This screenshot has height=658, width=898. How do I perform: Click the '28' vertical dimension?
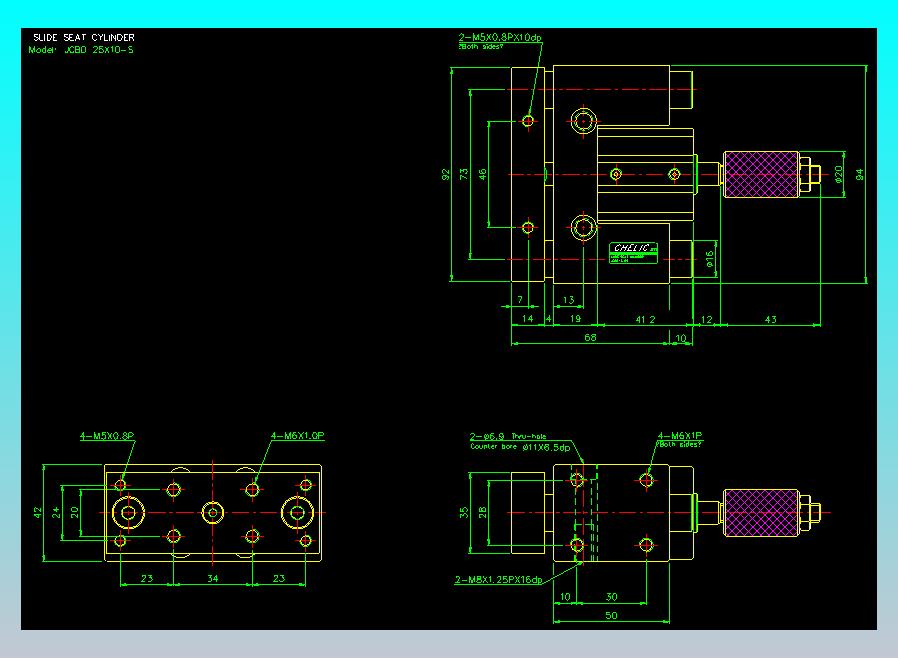482,513
